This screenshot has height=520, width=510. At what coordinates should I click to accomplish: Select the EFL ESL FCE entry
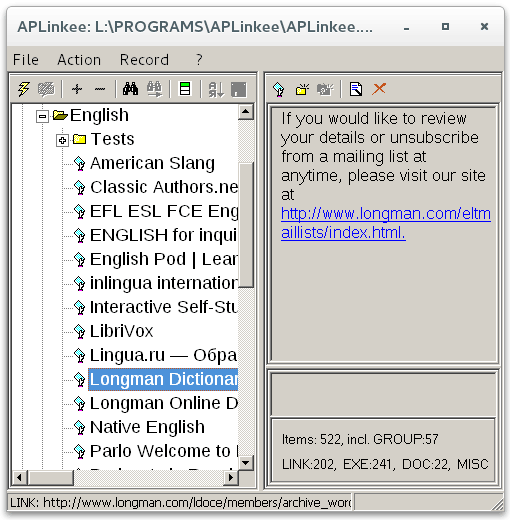164,211
